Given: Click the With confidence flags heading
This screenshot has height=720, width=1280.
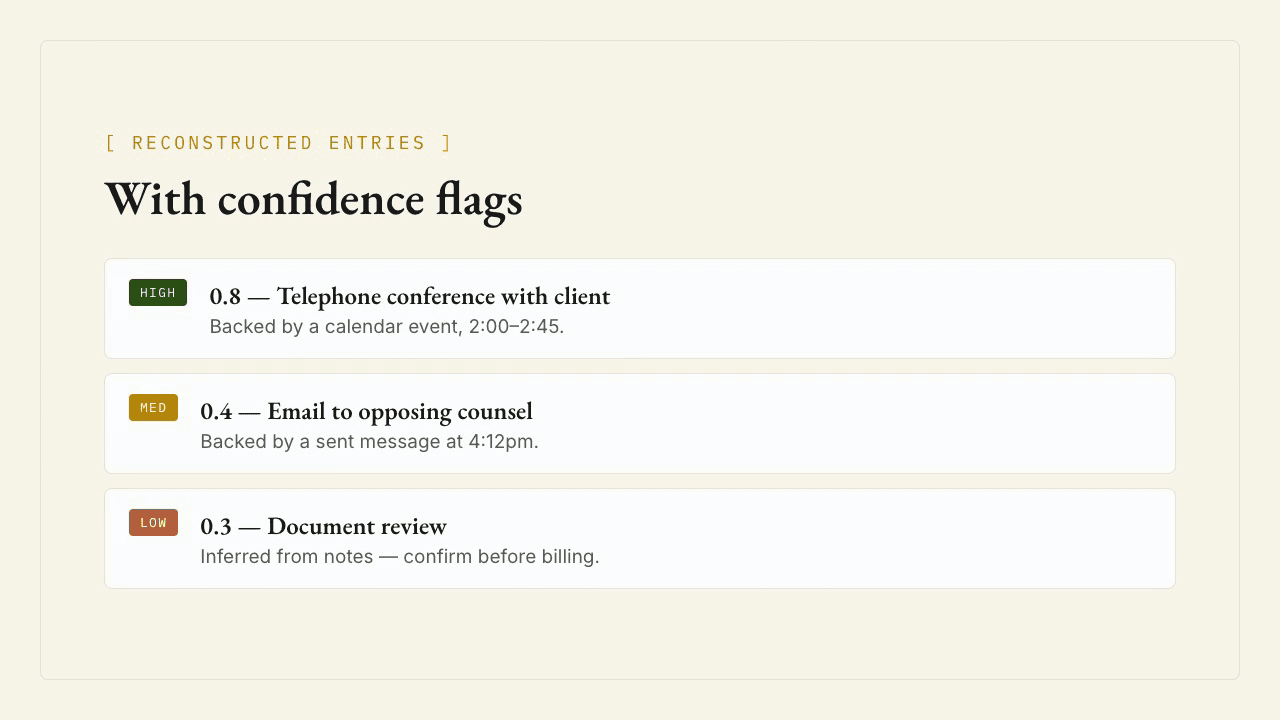Looking at the screenshot, I should pyautogui.click(x=314, y=198).
